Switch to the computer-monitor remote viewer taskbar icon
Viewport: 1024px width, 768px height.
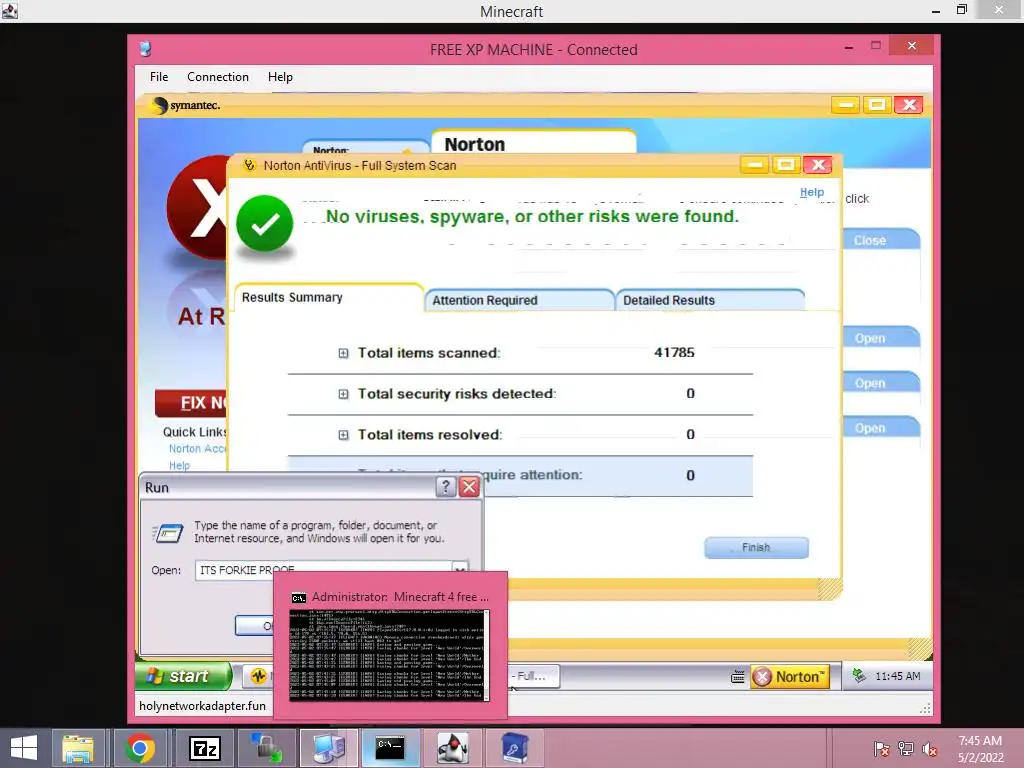pyautogui.click(x=328, y=748)
